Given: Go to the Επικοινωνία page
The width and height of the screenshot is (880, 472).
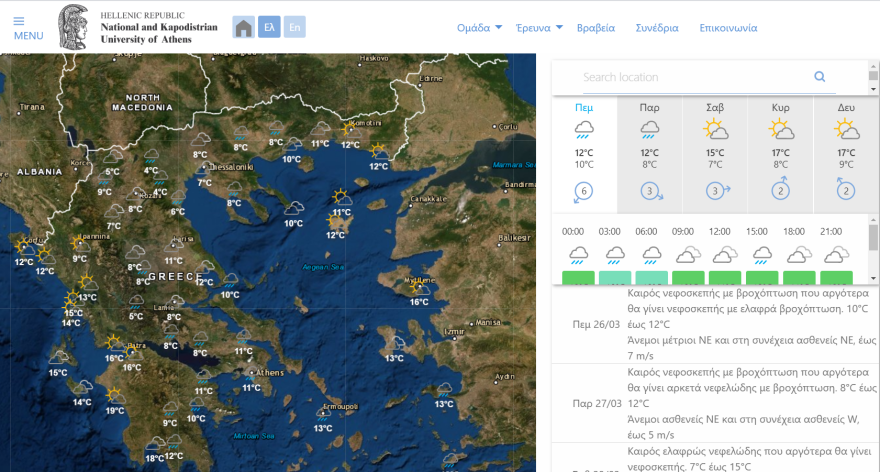Looking at the screenshot, I should coord(728,28).
